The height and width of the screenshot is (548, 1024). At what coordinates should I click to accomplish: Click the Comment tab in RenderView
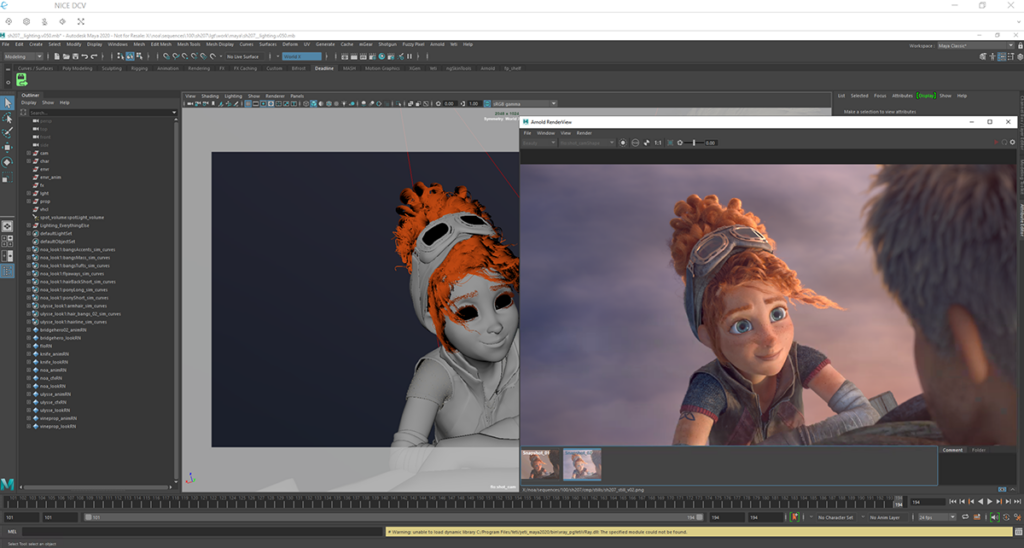pyautogui.click(x=952, y=450)
